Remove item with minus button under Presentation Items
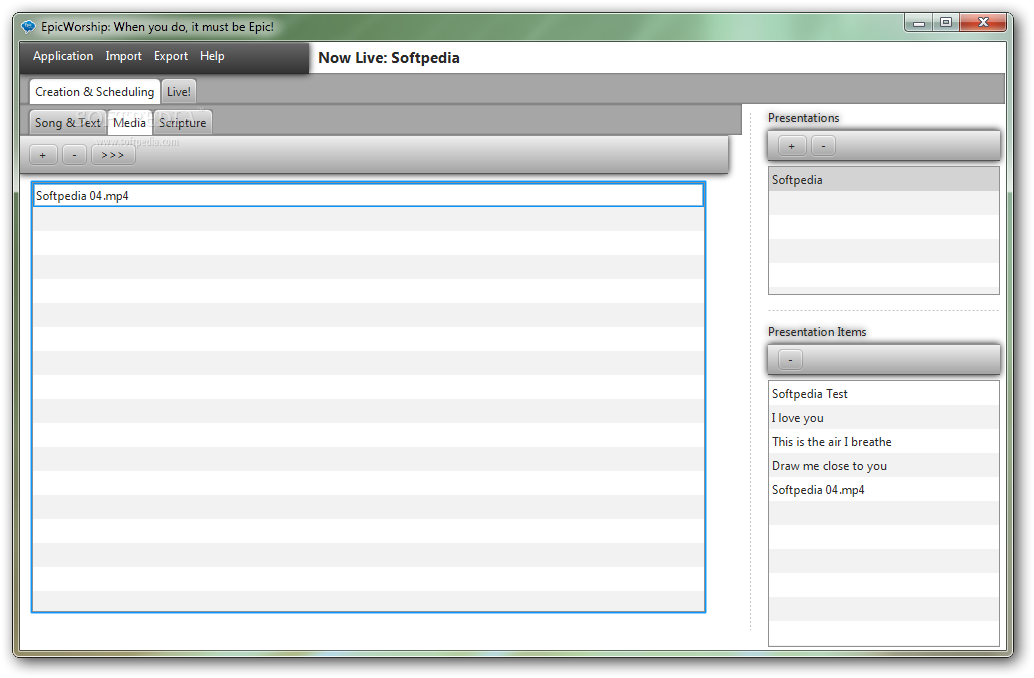Image resolution: width=1034 pixels, height=678 pixels. [791, 359]
